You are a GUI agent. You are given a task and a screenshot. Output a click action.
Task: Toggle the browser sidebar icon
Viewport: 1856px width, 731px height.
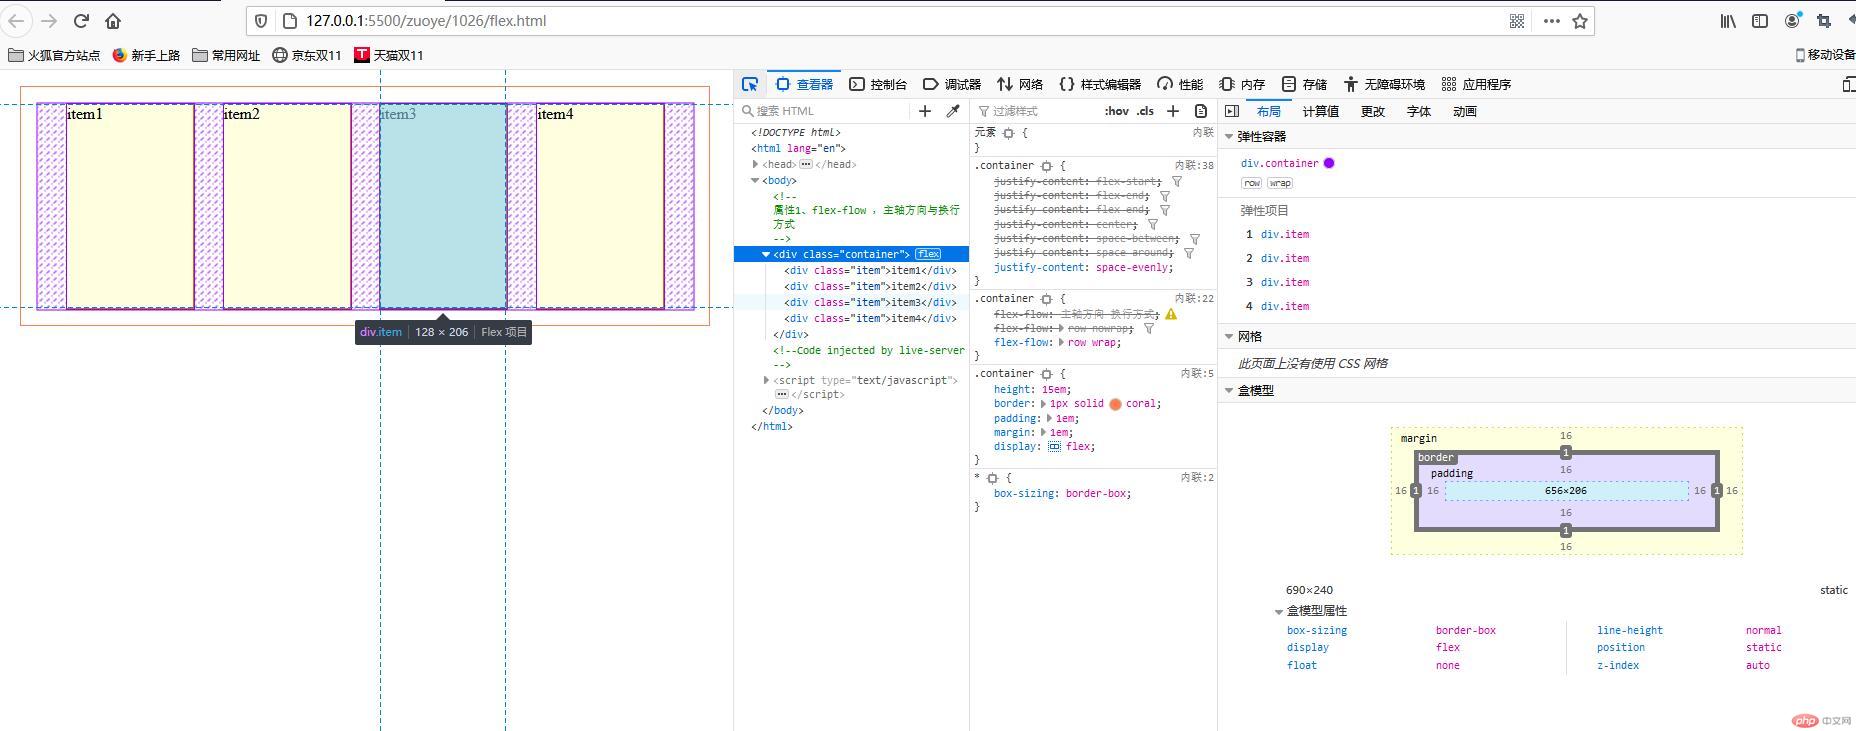tap(1760, 21)
